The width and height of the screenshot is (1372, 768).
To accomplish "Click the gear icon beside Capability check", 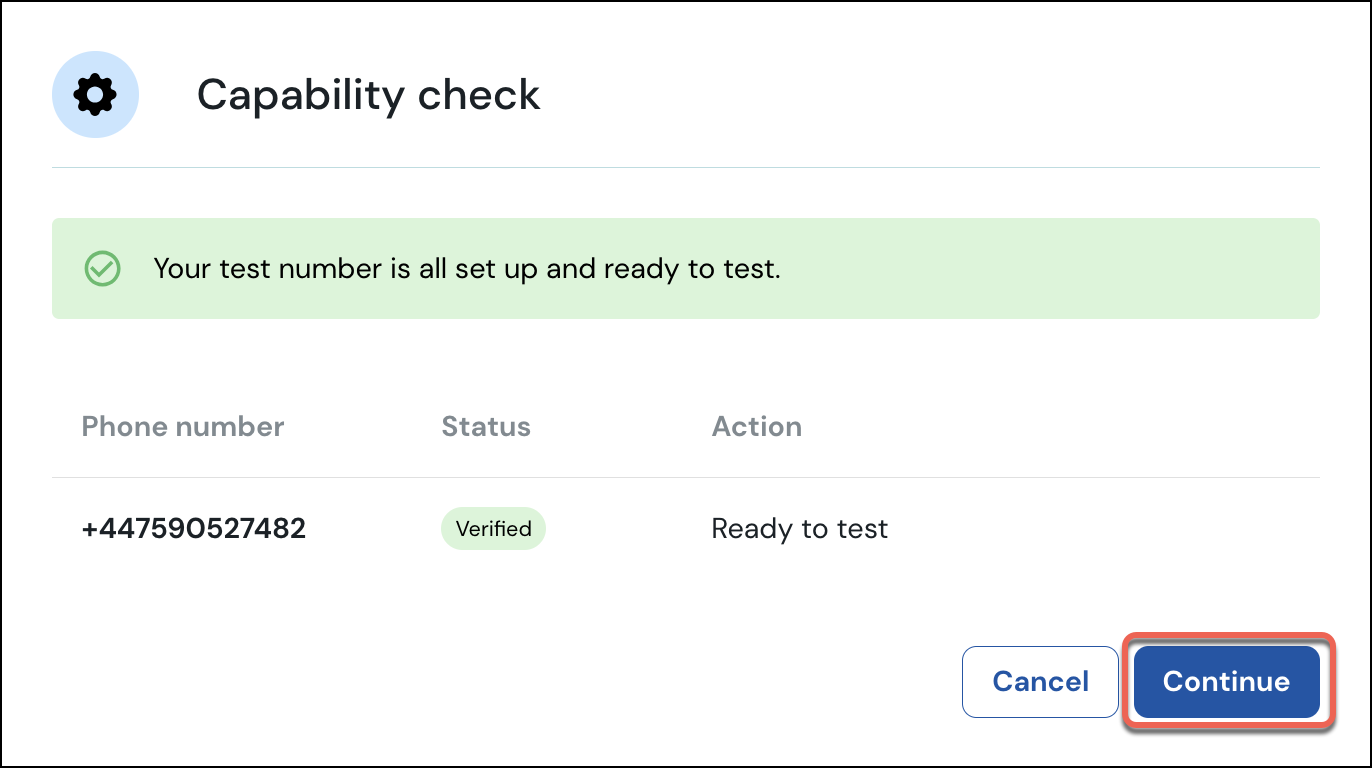I will [x=95, y=94].
